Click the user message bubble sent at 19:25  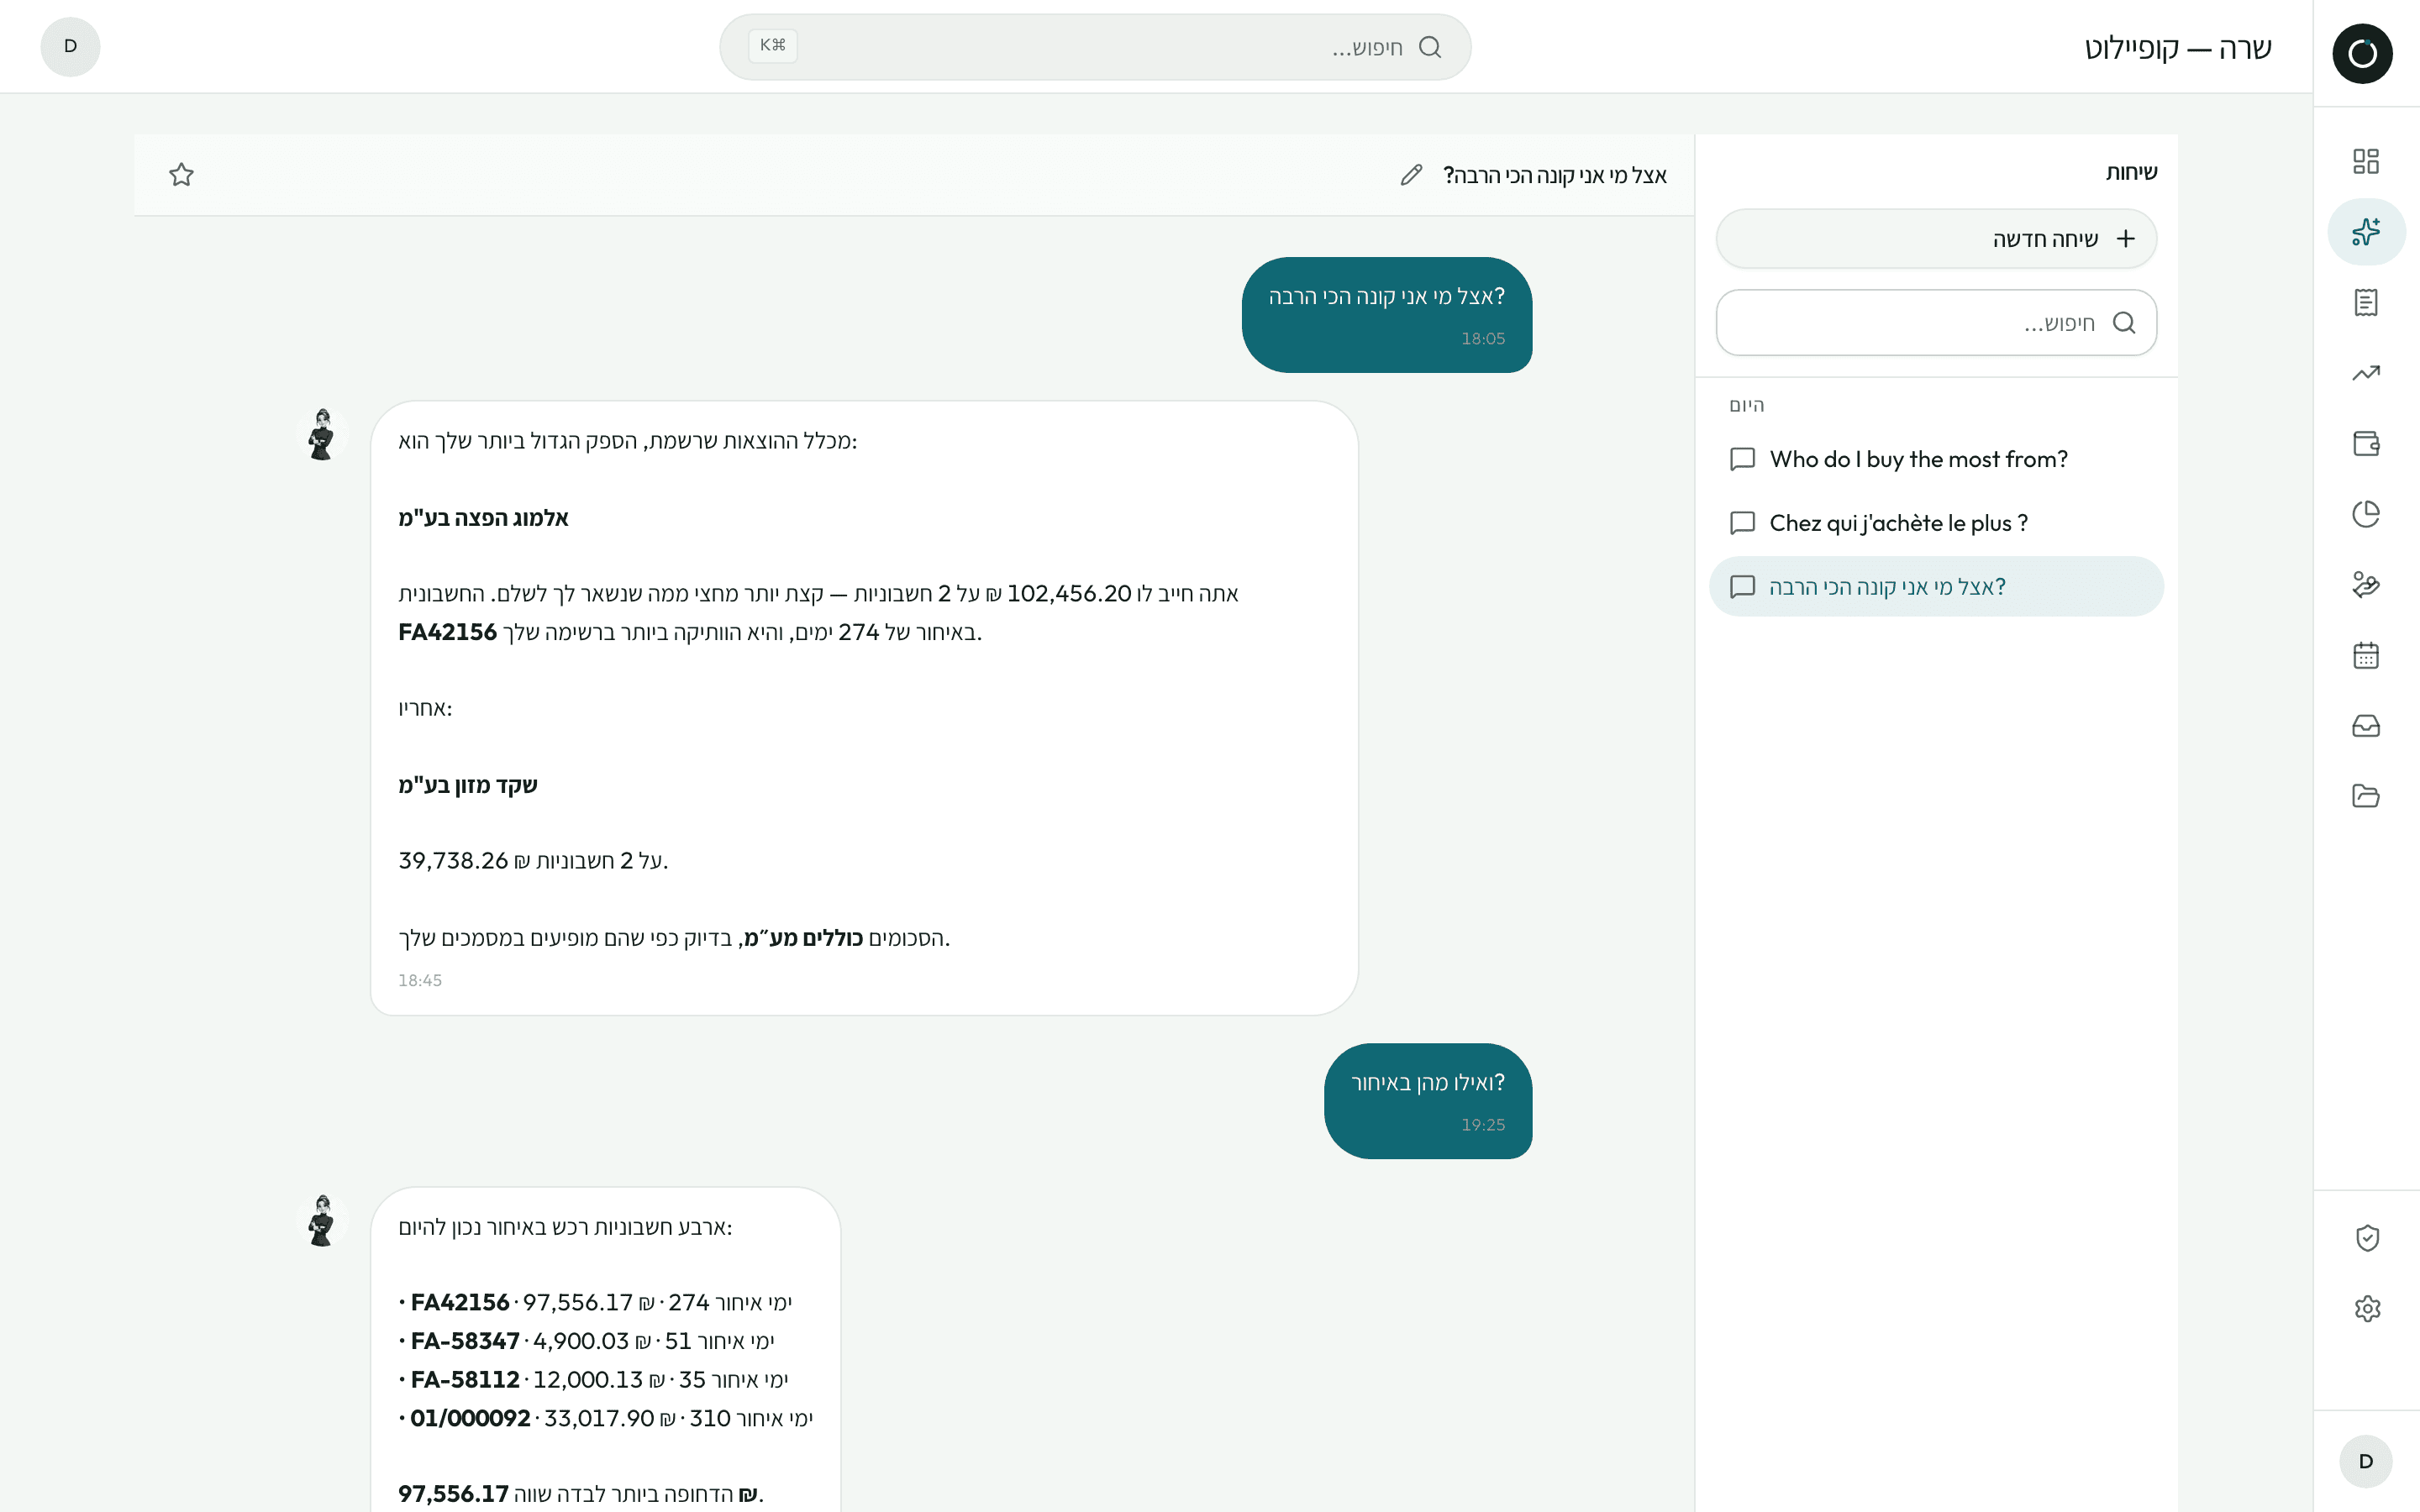tap(1428, 1101)
